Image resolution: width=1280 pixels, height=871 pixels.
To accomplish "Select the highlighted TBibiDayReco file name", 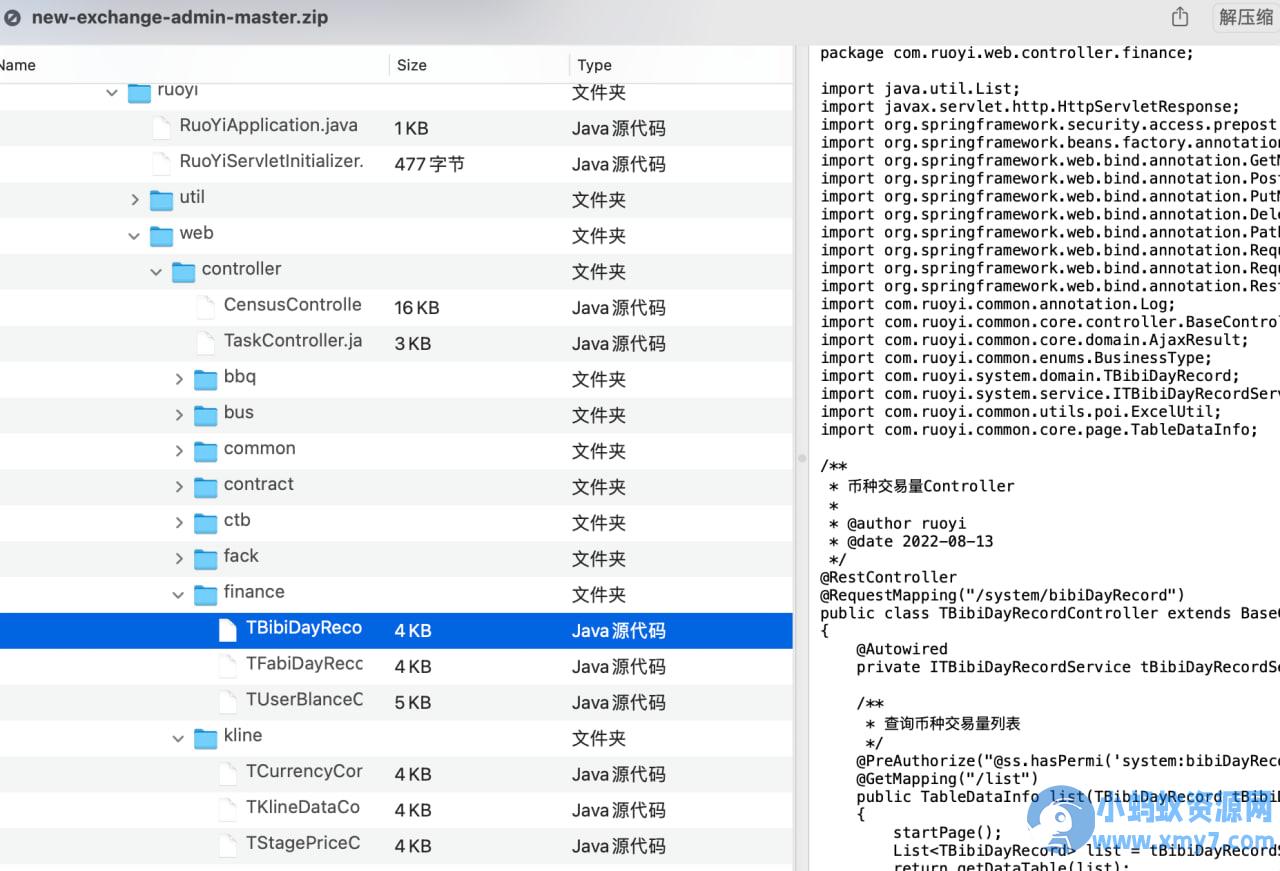I will coord(304,628).
